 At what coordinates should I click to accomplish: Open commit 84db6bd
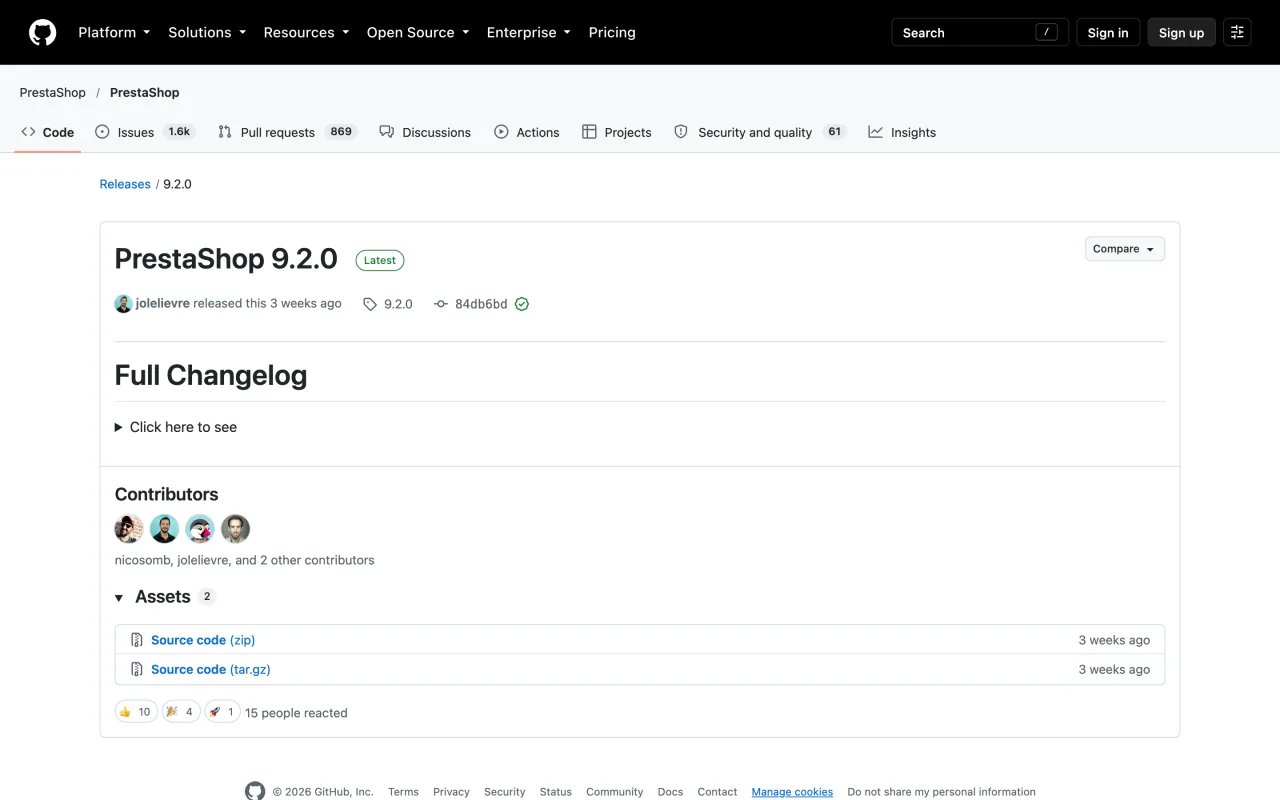[x=481, y=304]
